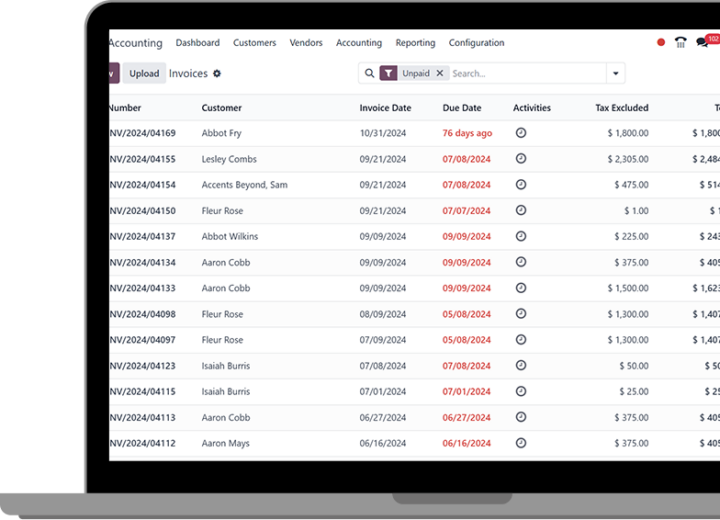Viewport: 720px width, 520px height.
Task: Open invoice INV/2024/04169
Action: 143,133
